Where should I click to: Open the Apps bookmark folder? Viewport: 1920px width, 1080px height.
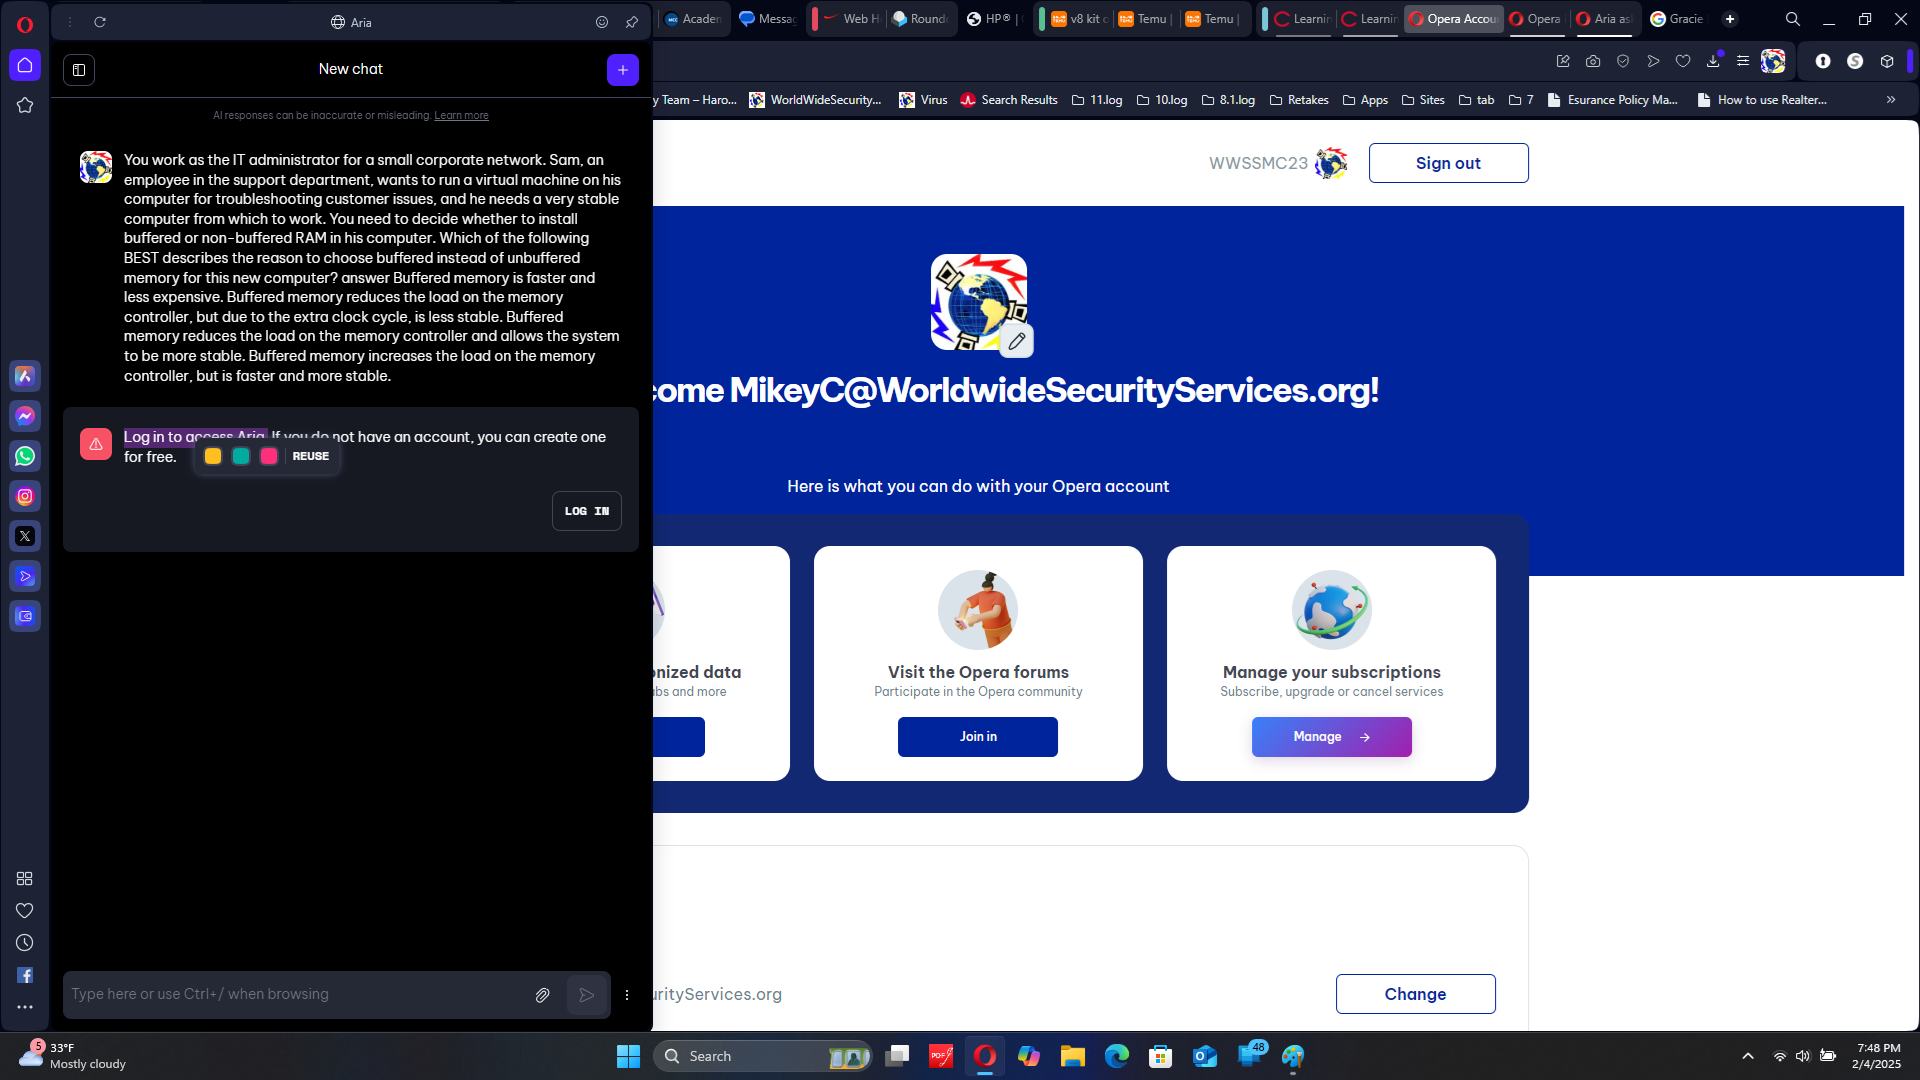click(1365, 100)
